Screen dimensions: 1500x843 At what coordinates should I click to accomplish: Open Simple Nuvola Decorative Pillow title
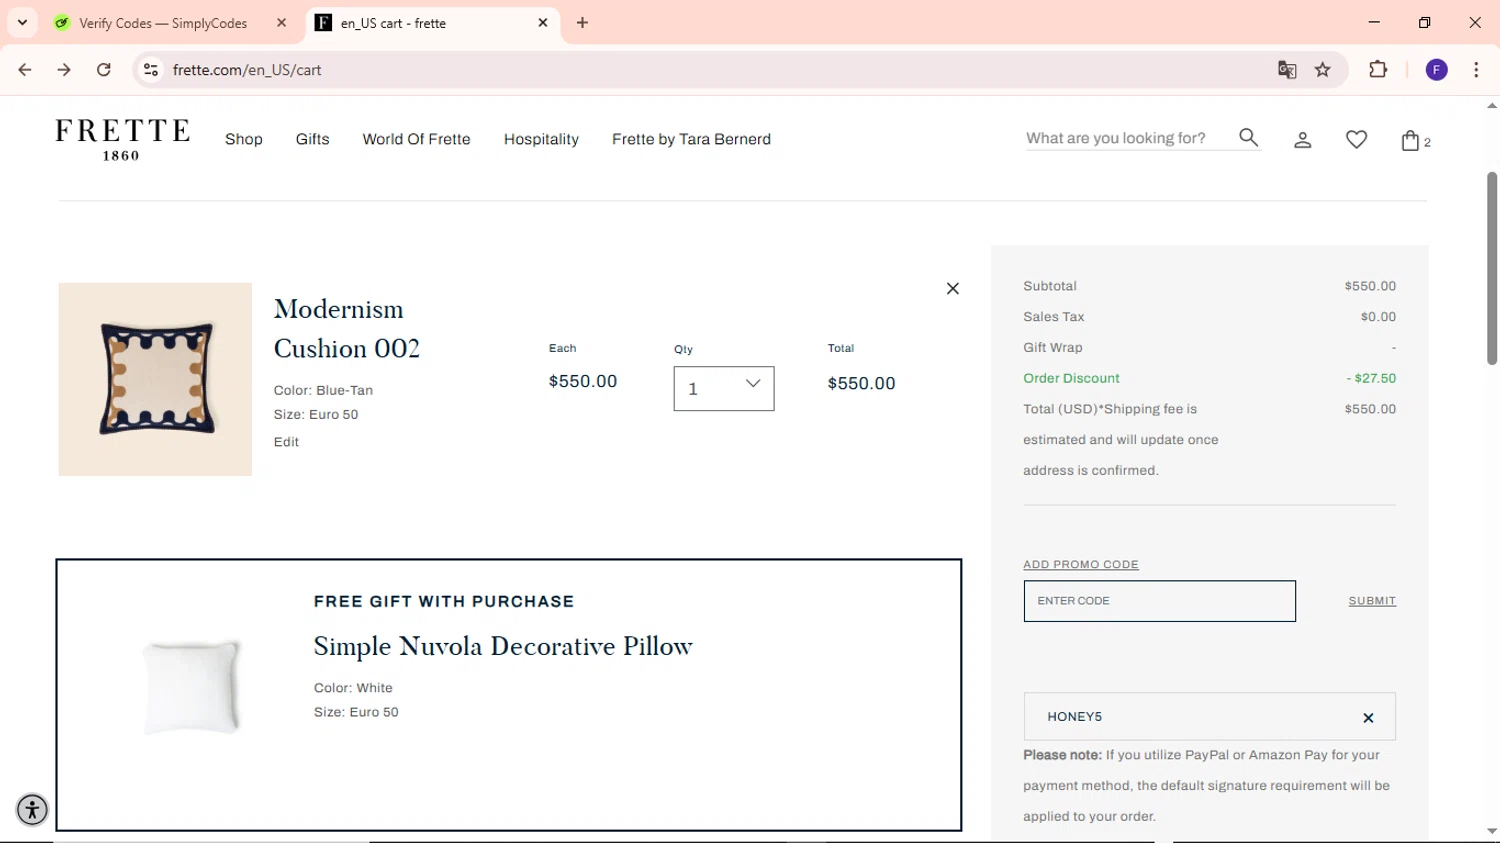click(503, 646)
